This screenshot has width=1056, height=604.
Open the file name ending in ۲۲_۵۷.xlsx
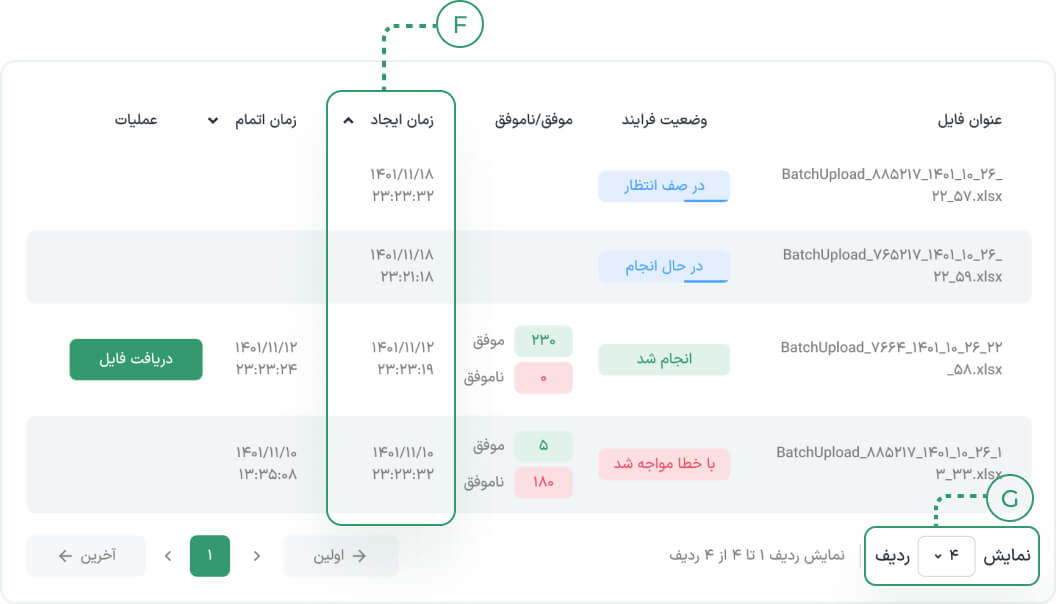pyautogui.click(x=892, y=185)
